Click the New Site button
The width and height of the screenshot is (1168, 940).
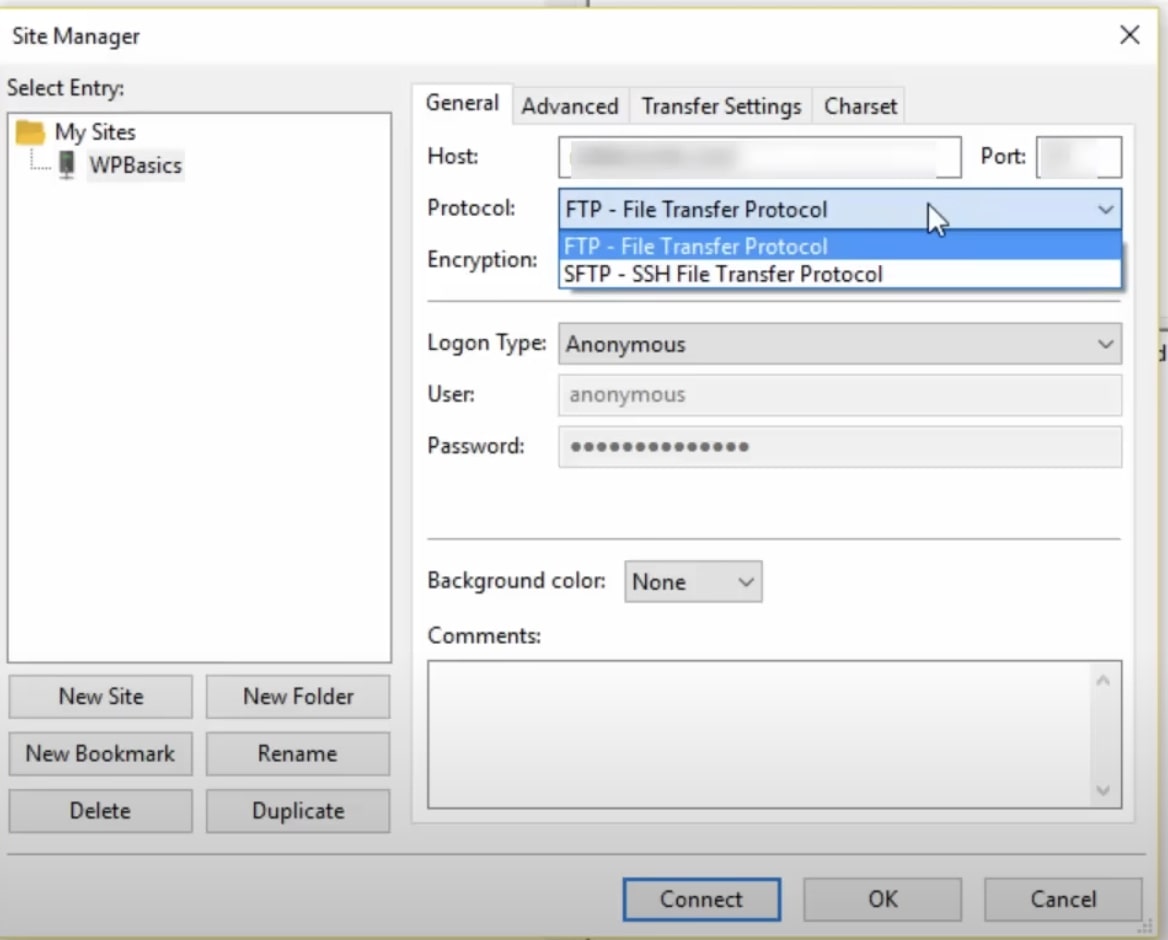101,696
